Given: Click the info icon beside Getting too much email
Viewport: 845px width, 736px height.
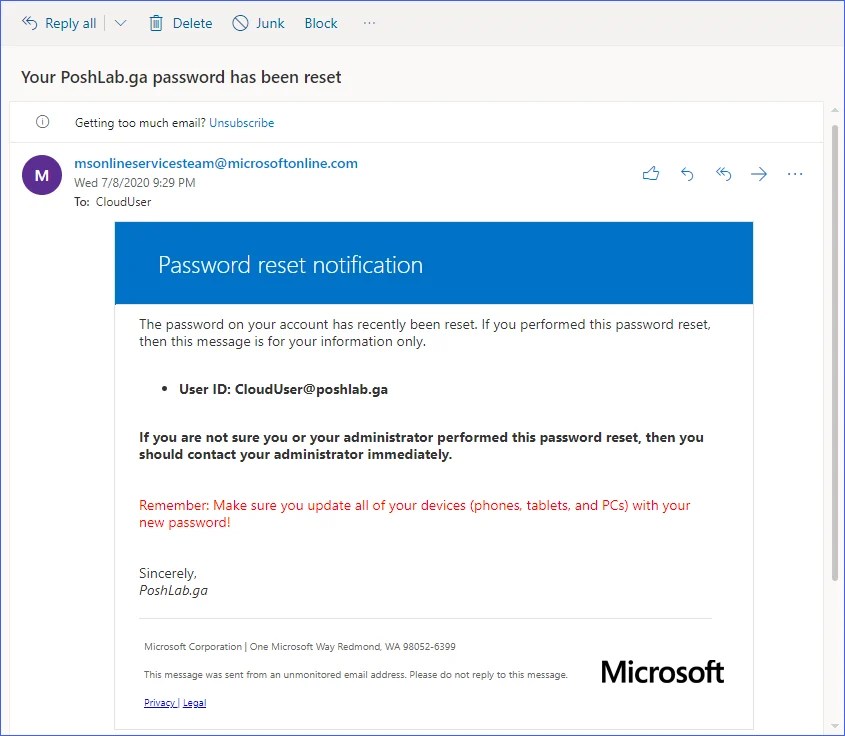Looking at the screenshot, I should 42,122.
